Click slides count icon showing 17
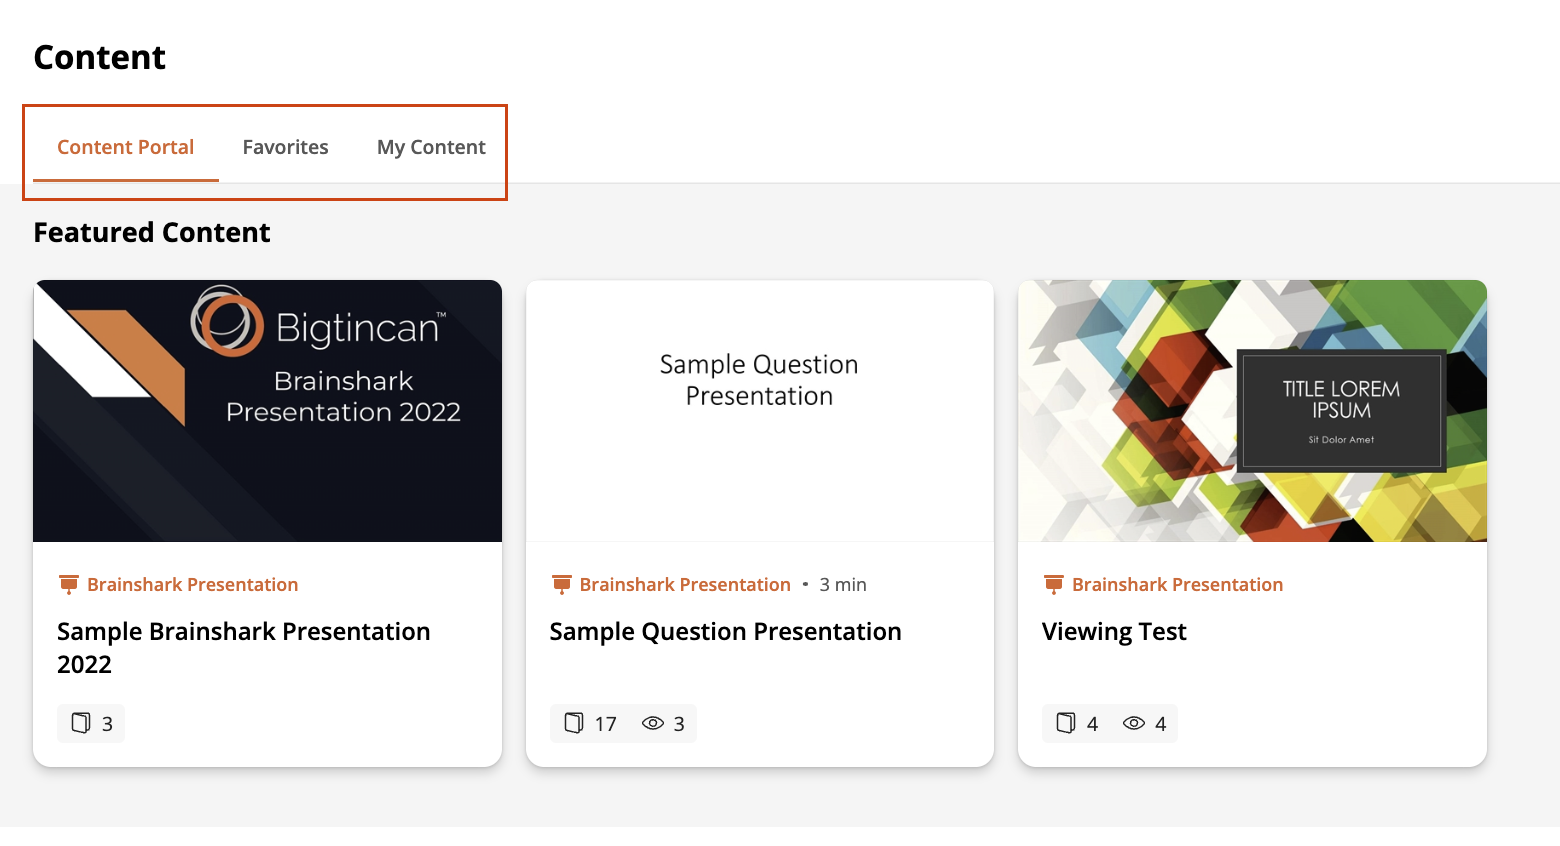1560x846 pixels. pyautogui.click(x=574, y=723)
